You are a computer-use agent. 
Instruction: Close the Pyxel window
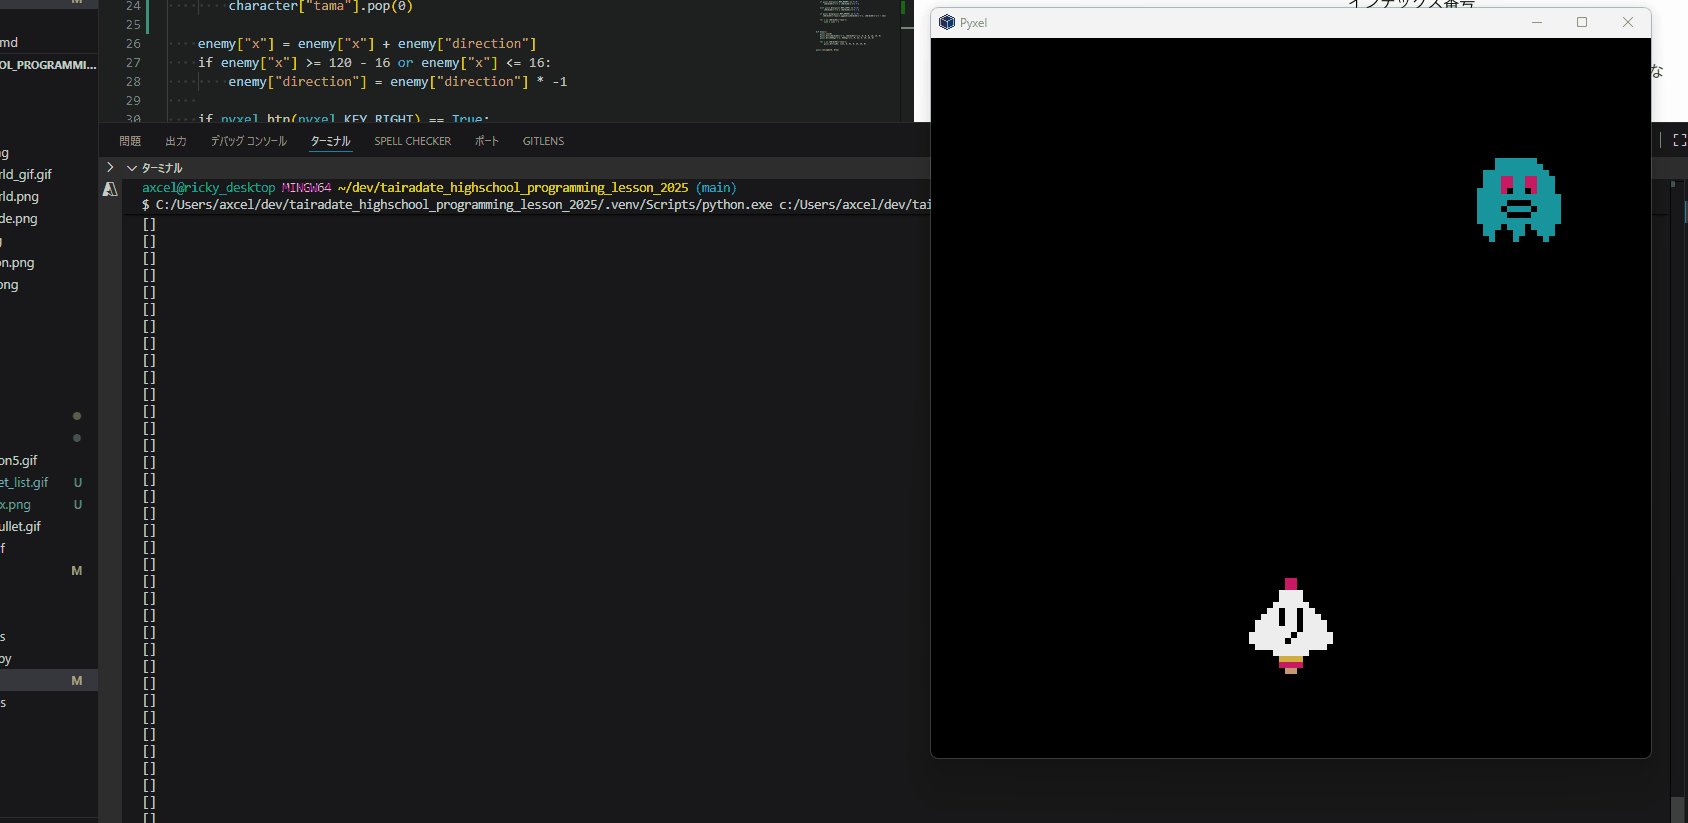pos(1628,23)
